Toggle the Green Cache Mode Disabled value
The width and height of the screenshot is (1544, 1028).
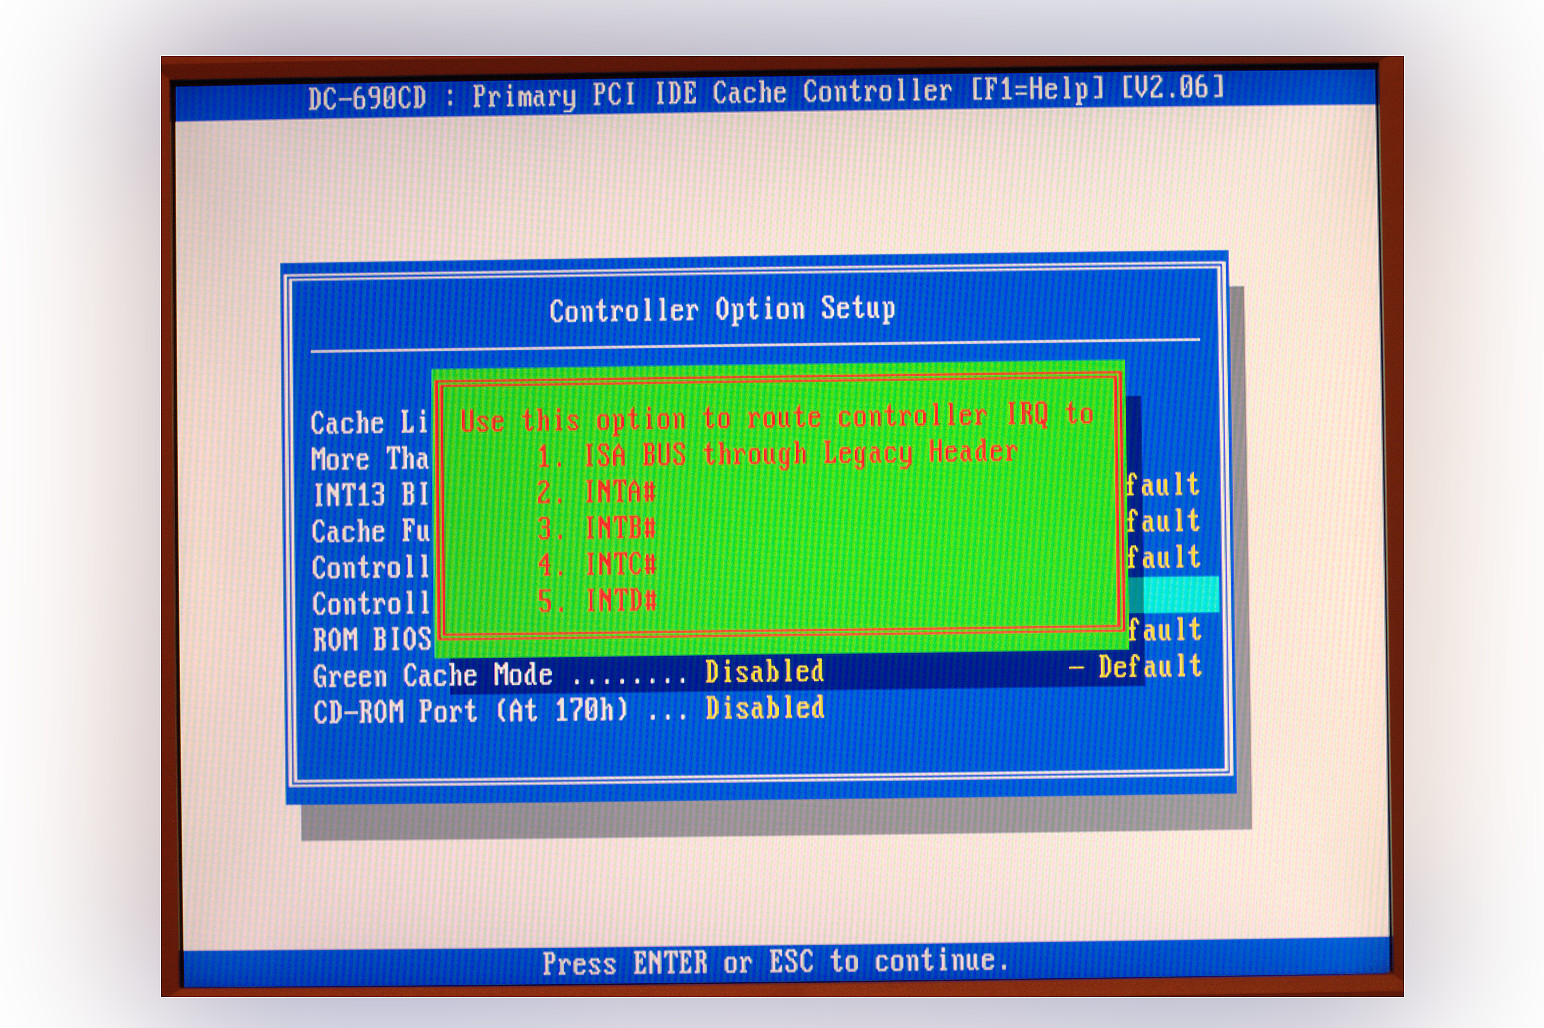[x=764, y=672]
